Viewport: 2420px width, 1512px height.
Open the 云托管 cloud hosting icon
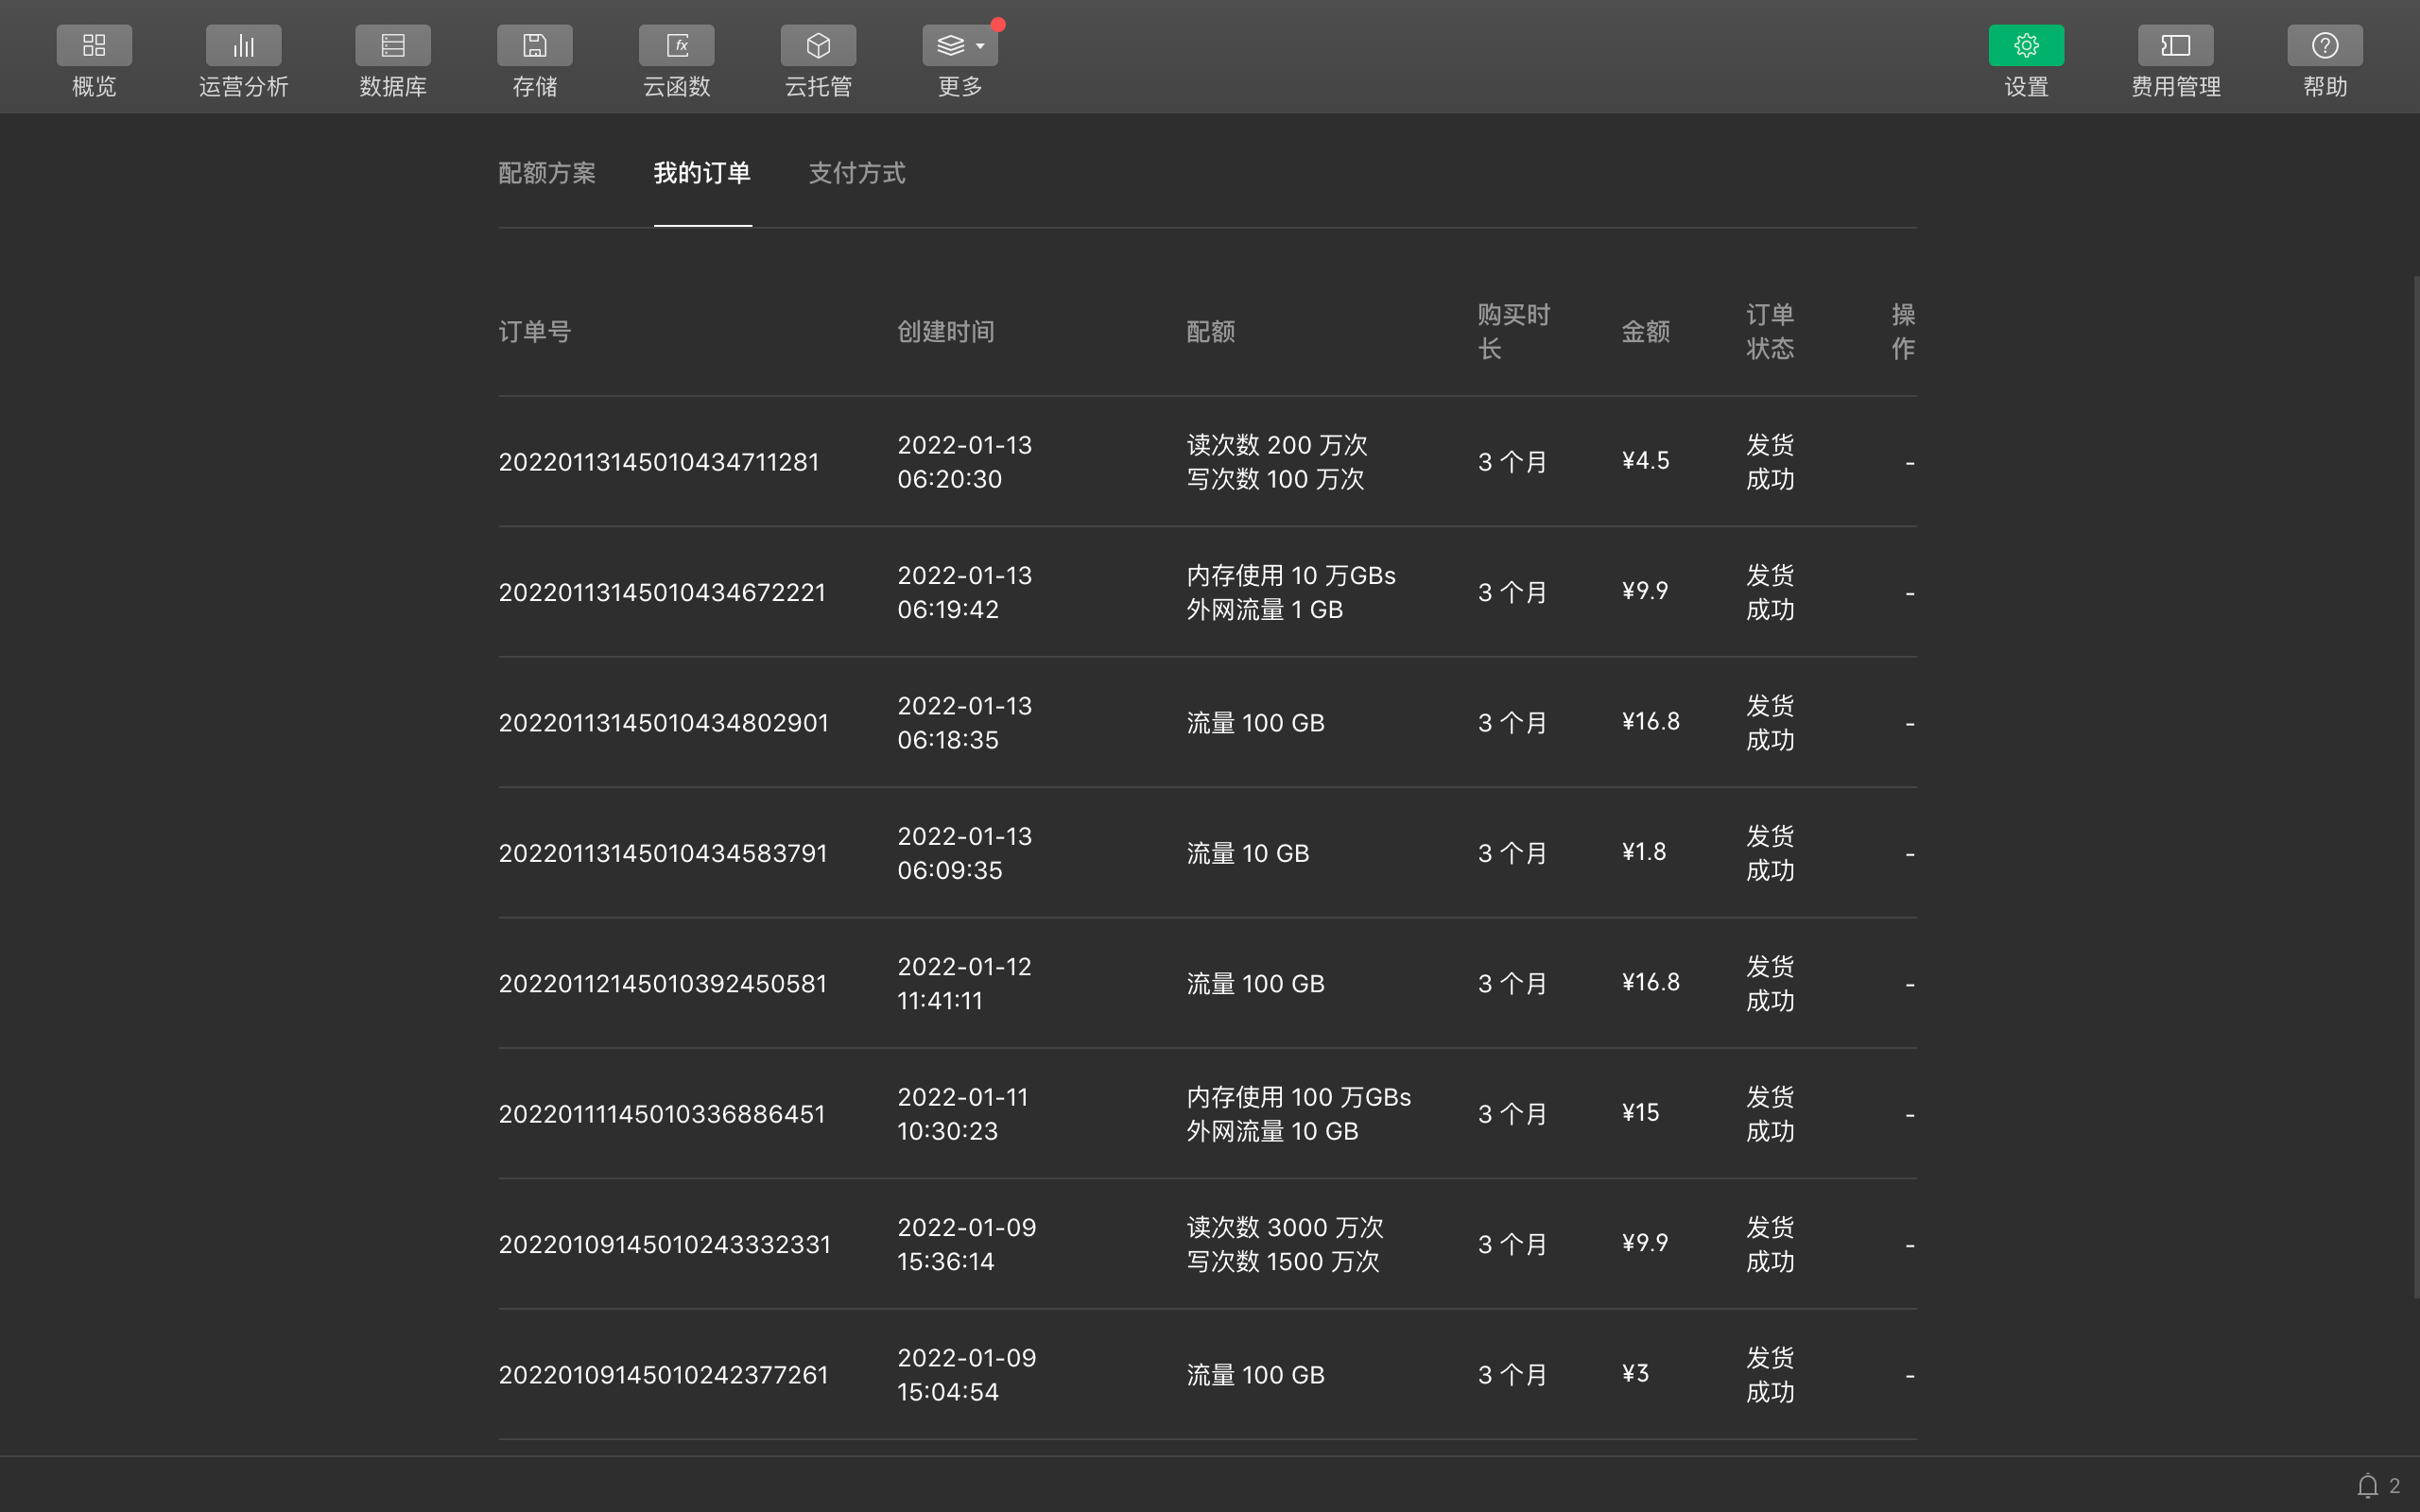point(818,46)
